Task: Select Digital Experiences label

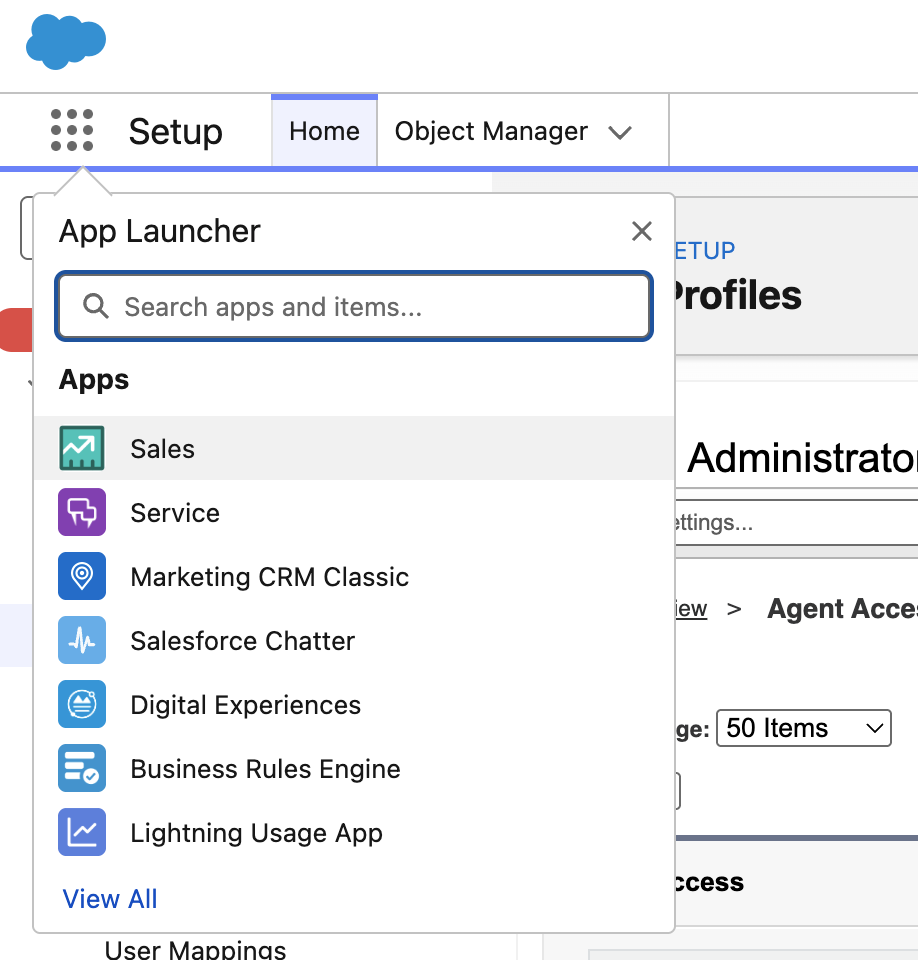Action: [246, 705]
